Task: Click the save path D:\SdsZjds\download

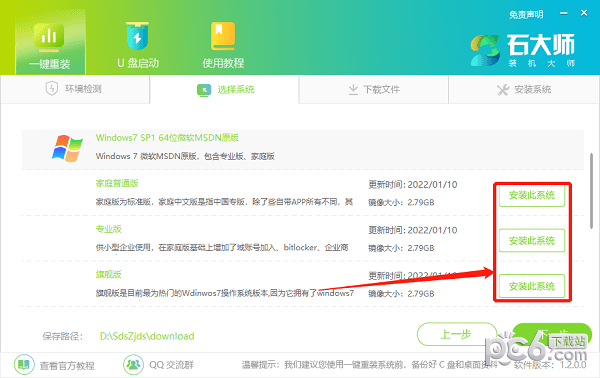Action: (x=147, y=336)
